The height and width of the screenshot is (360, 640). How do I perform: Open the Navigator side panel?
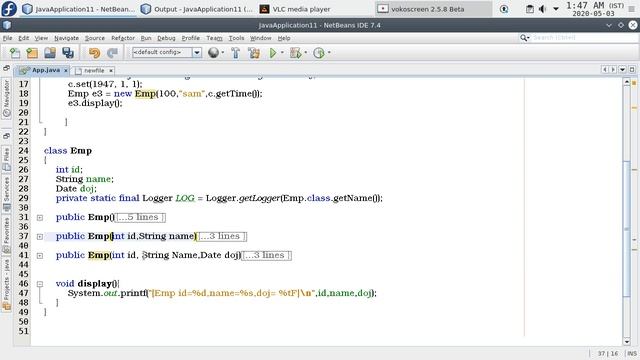[x=7, y=98]
